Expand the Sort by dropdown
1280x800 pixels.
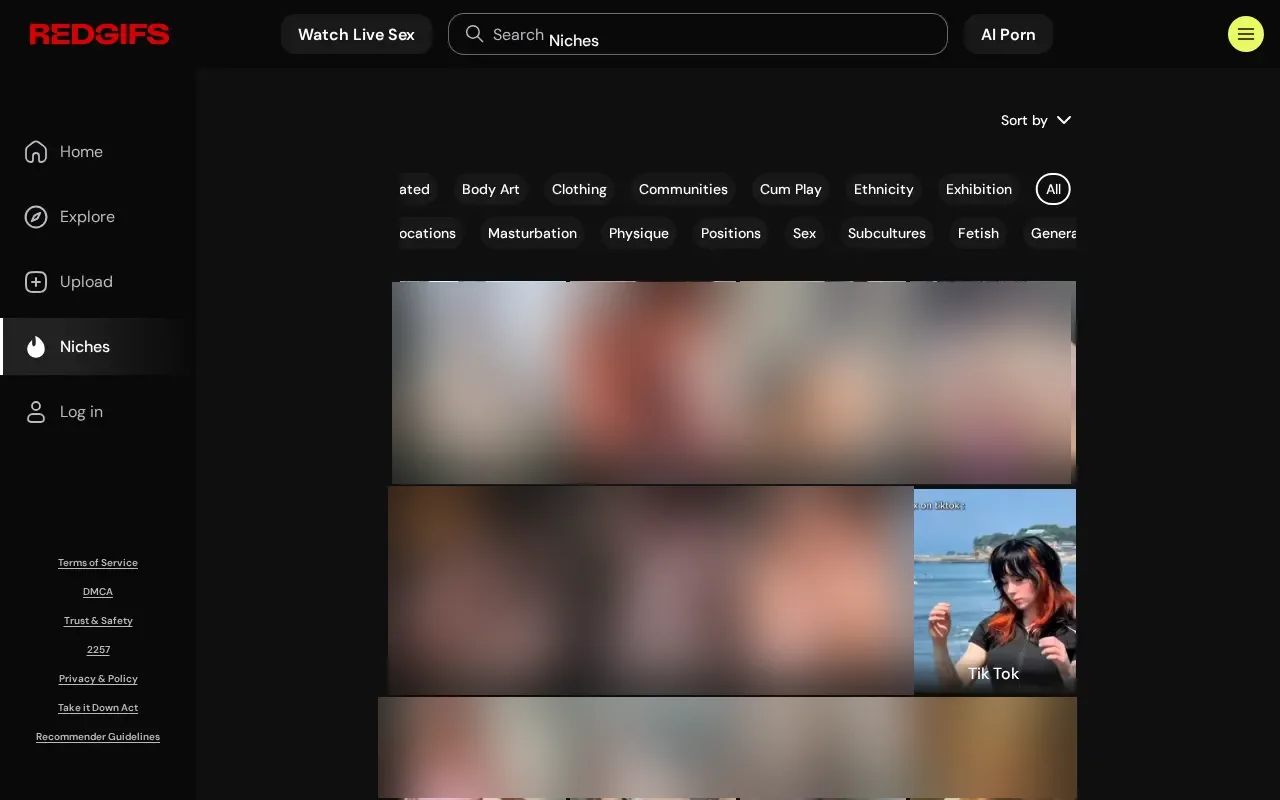1036,120
